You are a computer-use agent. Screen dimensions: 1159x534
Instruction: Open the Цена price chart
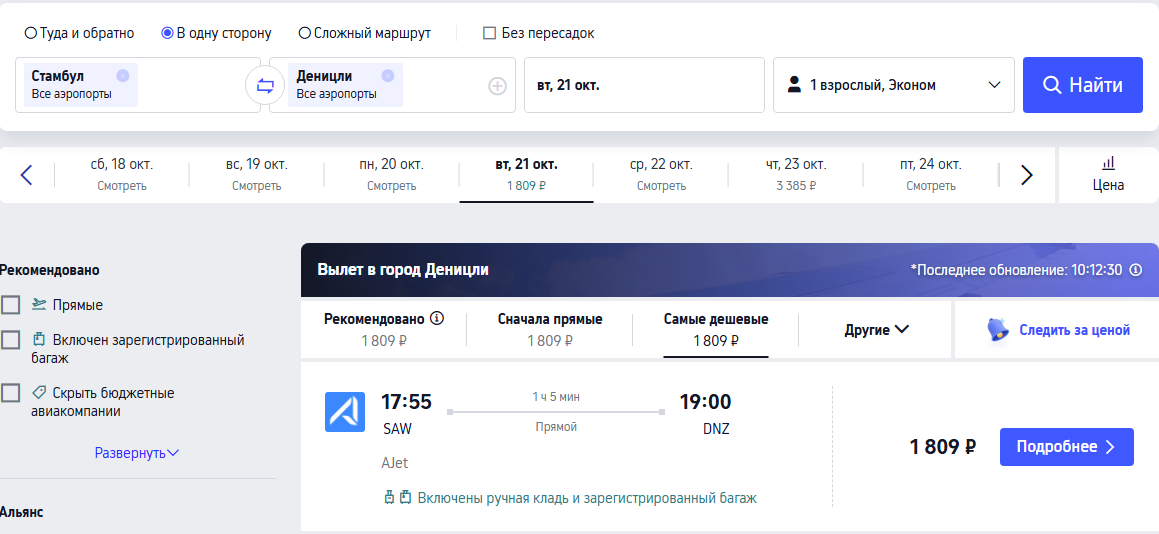click(1108, 175)
